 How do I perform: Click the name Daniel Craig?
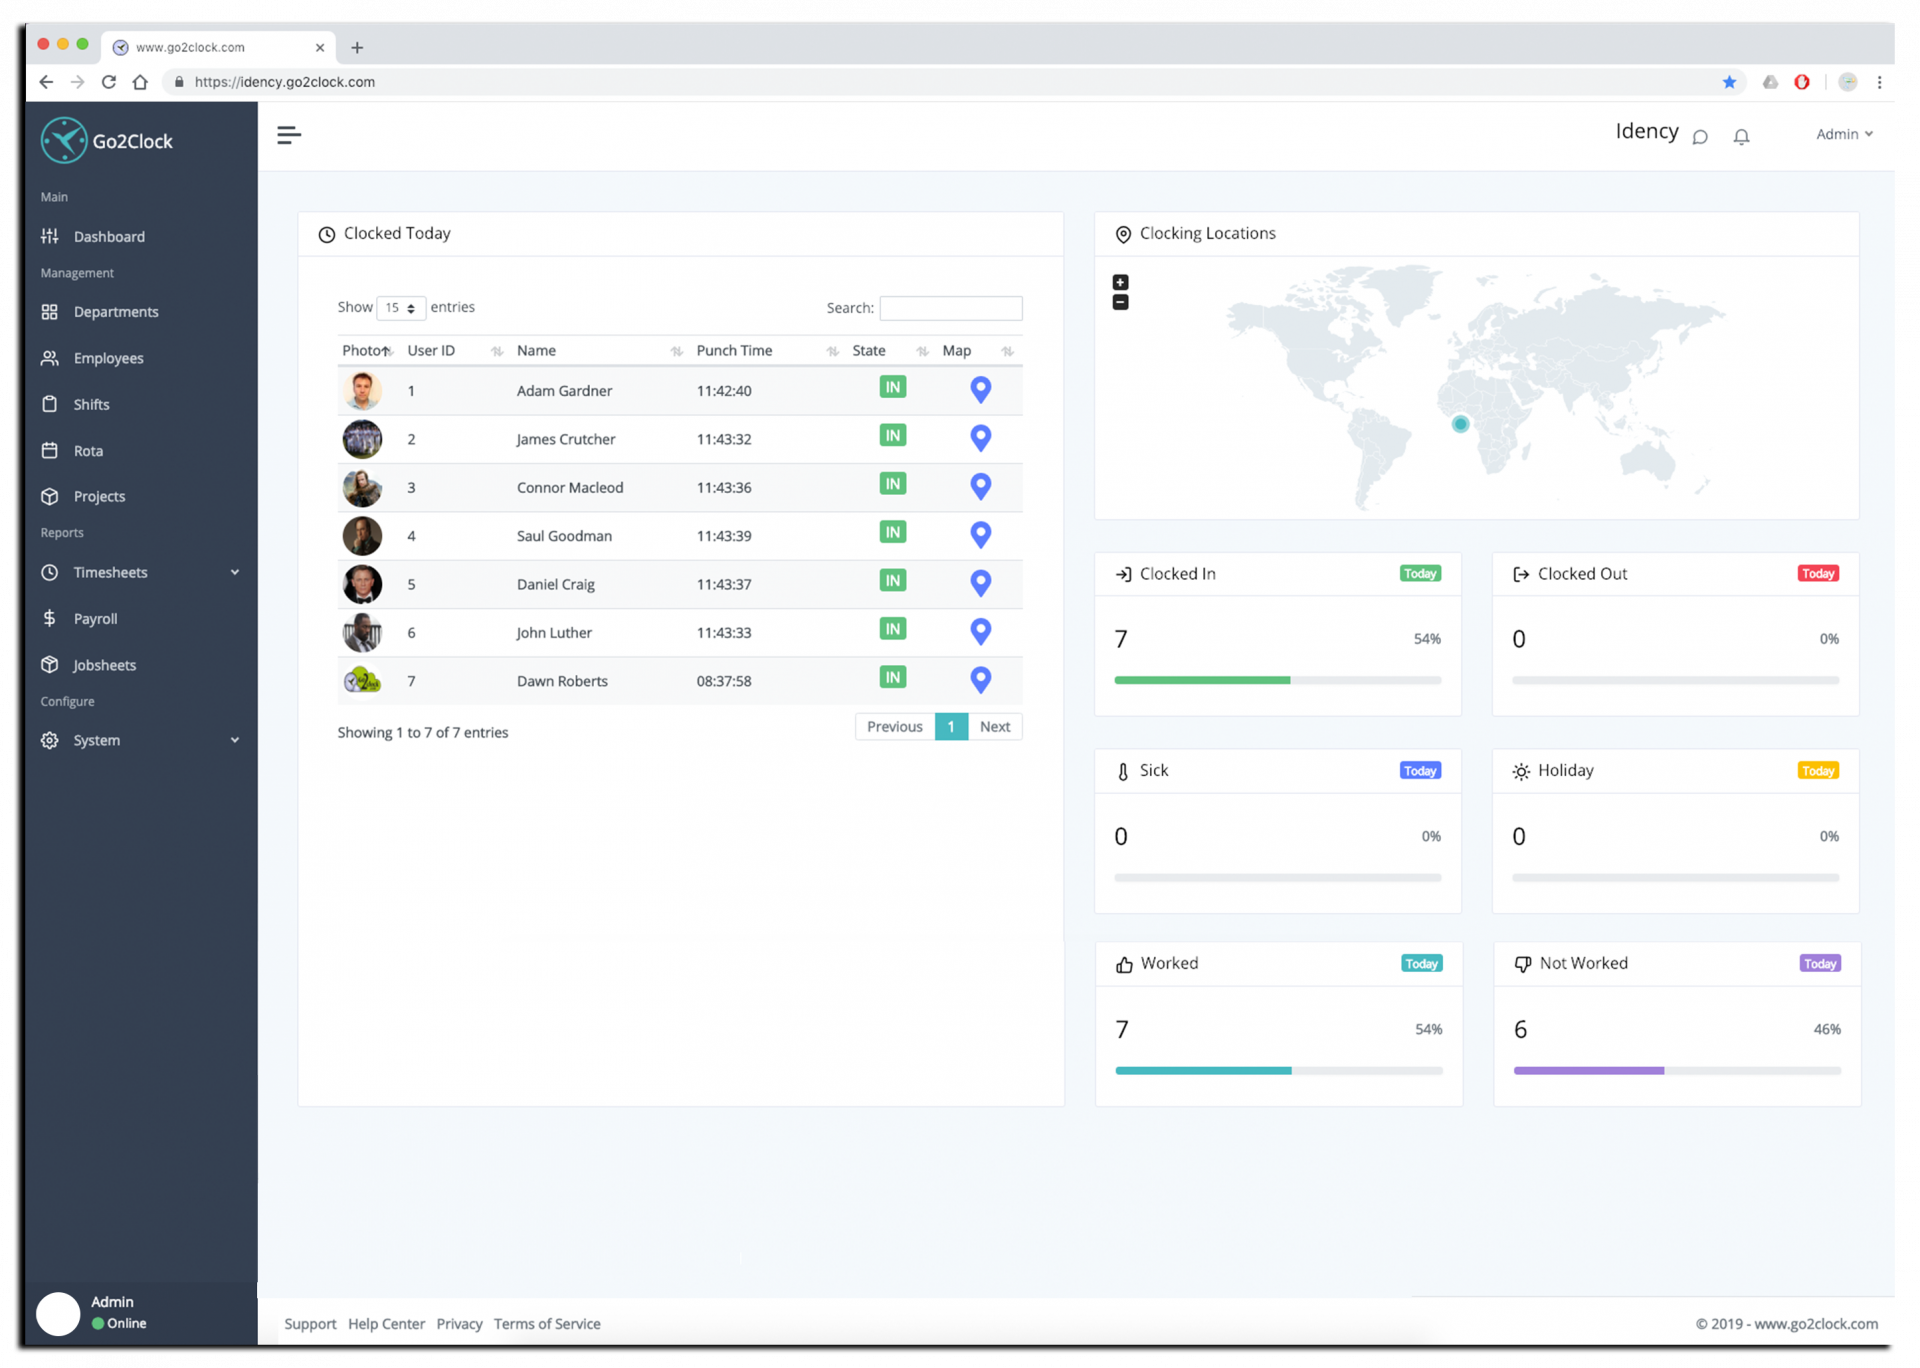pos(555,584)
